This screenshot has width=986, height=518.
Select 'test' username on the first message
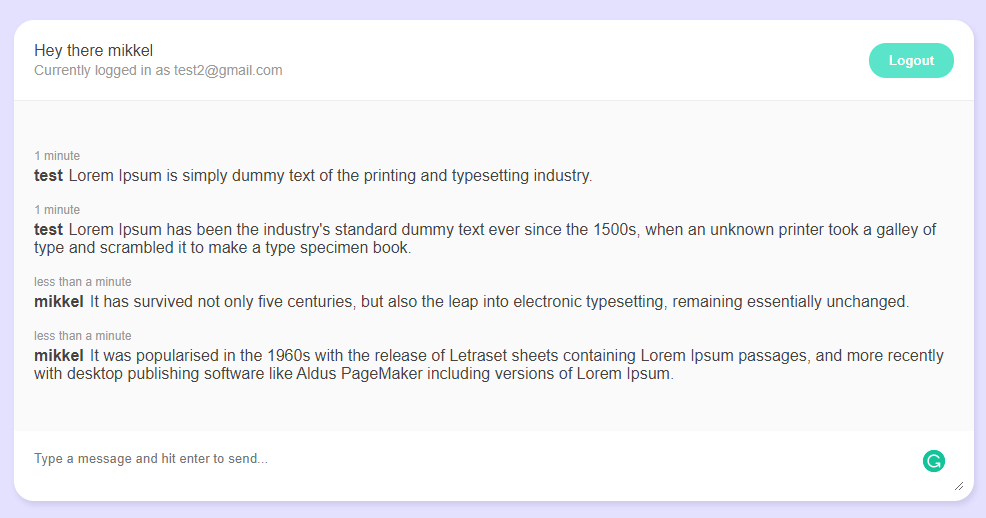coord(48,176)
